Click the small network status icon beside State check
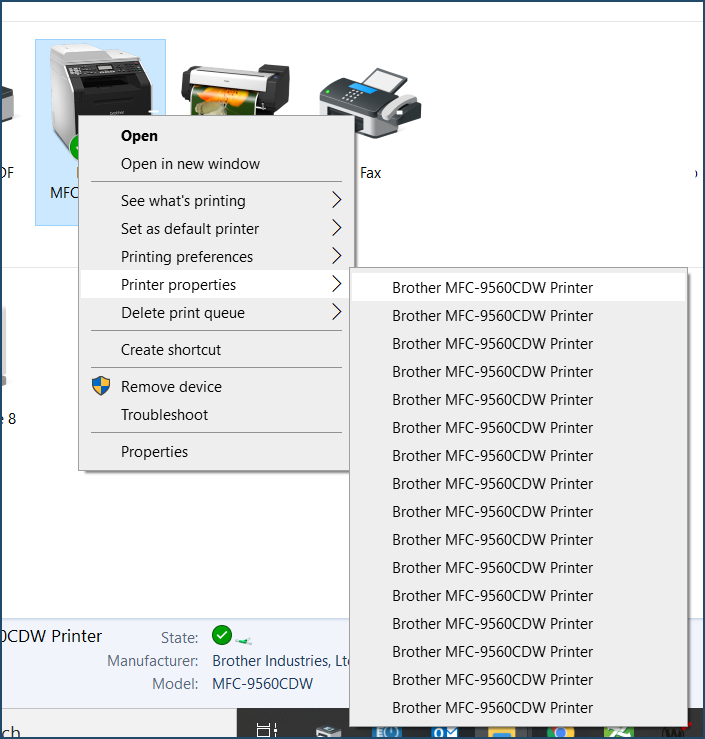This screenshot has height=739, width=705. (244, 640)
